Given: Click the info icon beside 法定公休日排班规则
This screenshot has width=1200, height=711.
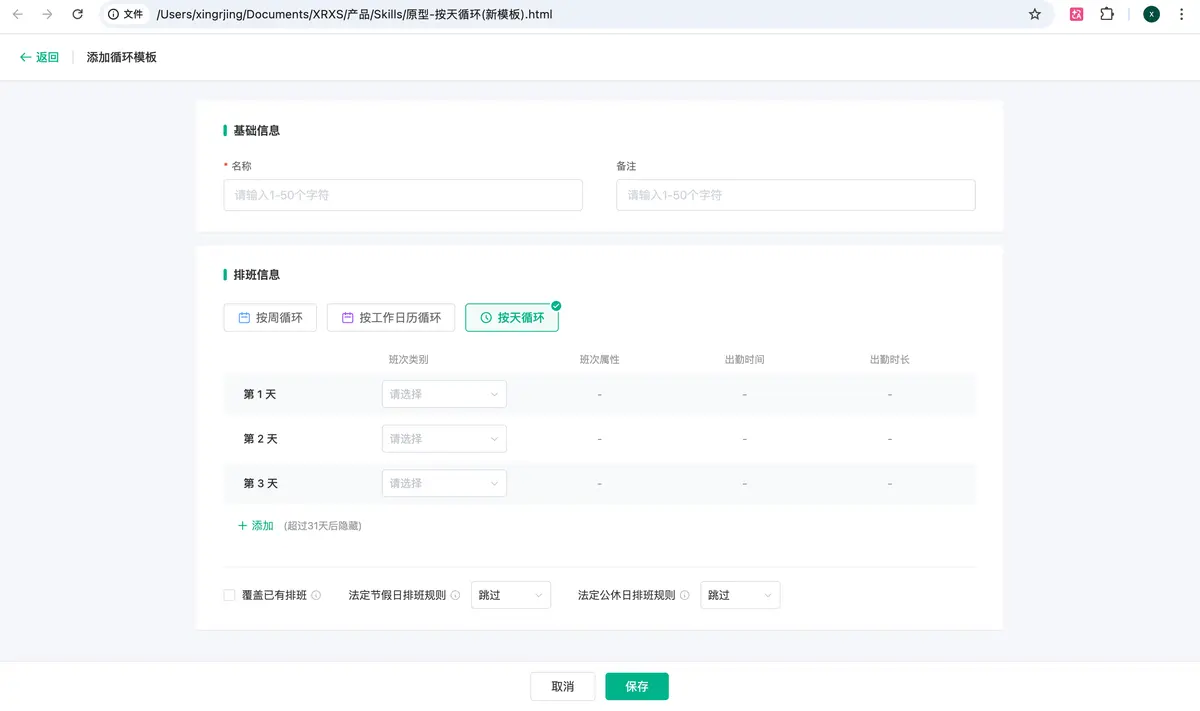Looking at the screenshot, I should click(685, 595).
